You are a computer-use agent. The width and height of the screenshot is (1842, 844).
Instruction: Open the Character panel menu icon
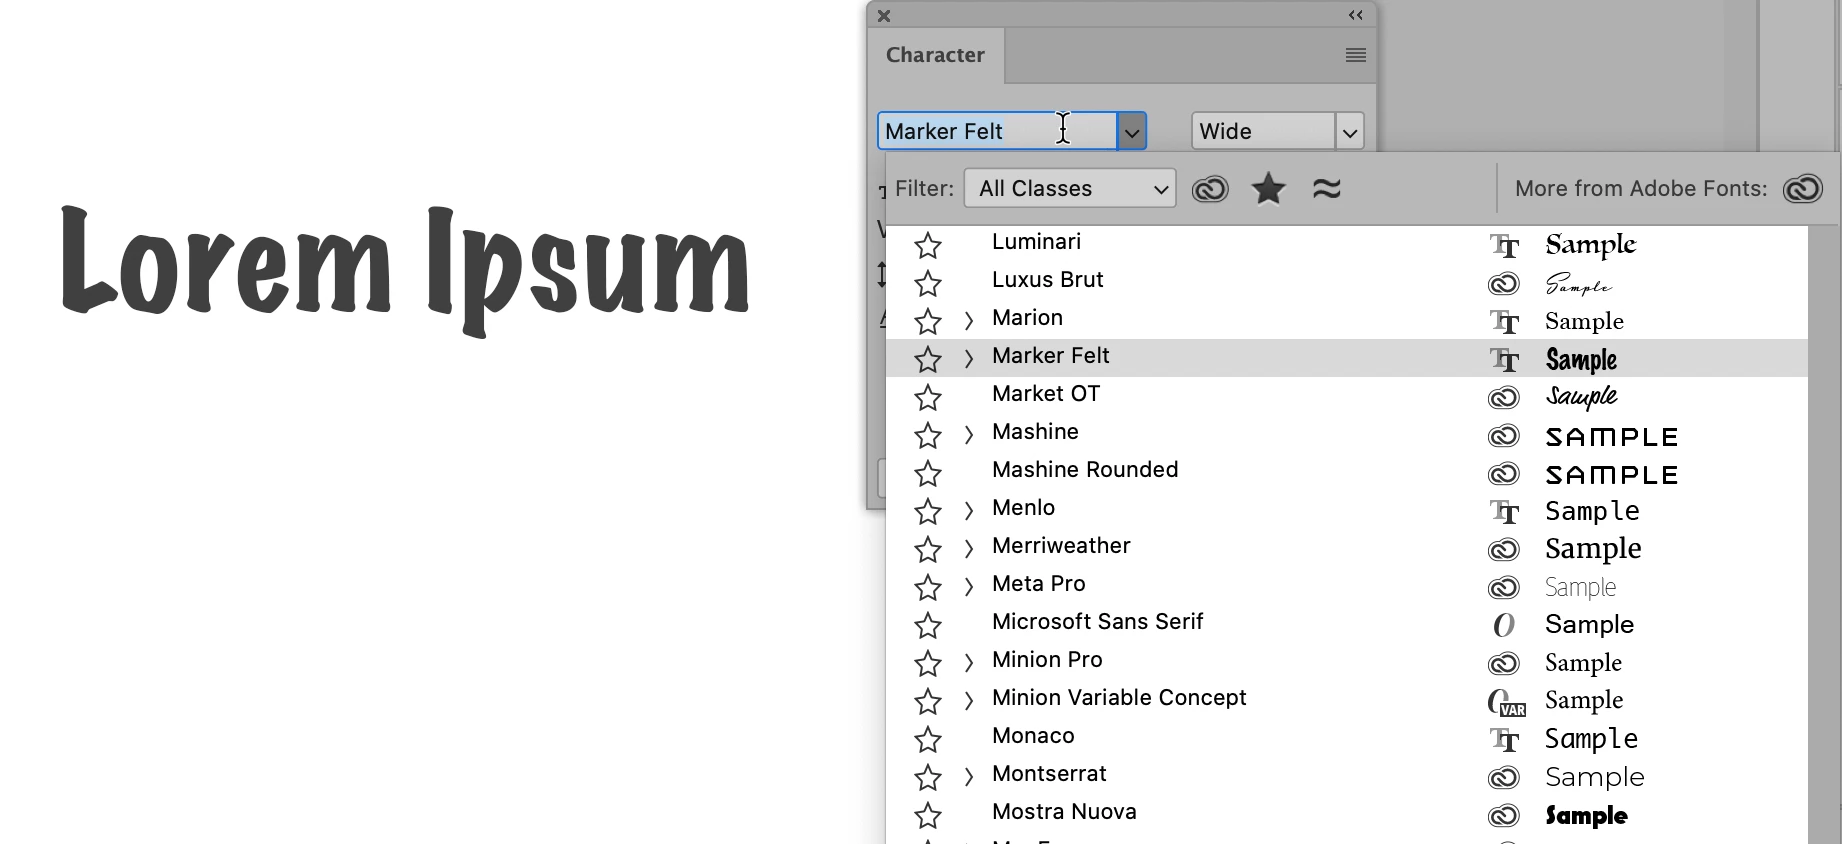1356,56
